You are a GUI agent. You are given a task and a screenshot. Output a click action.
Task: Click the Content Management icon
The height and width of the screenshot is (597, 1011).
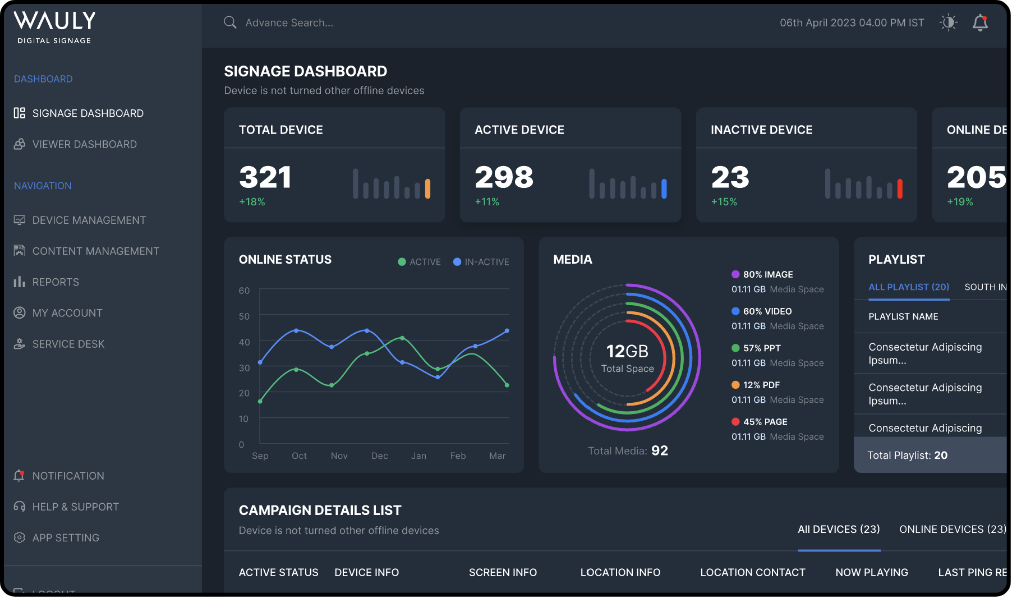(19, 251)
